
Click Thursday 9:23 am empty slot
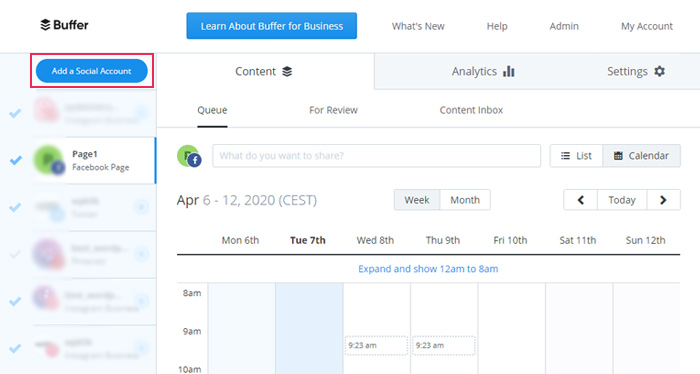pos(443,345)
